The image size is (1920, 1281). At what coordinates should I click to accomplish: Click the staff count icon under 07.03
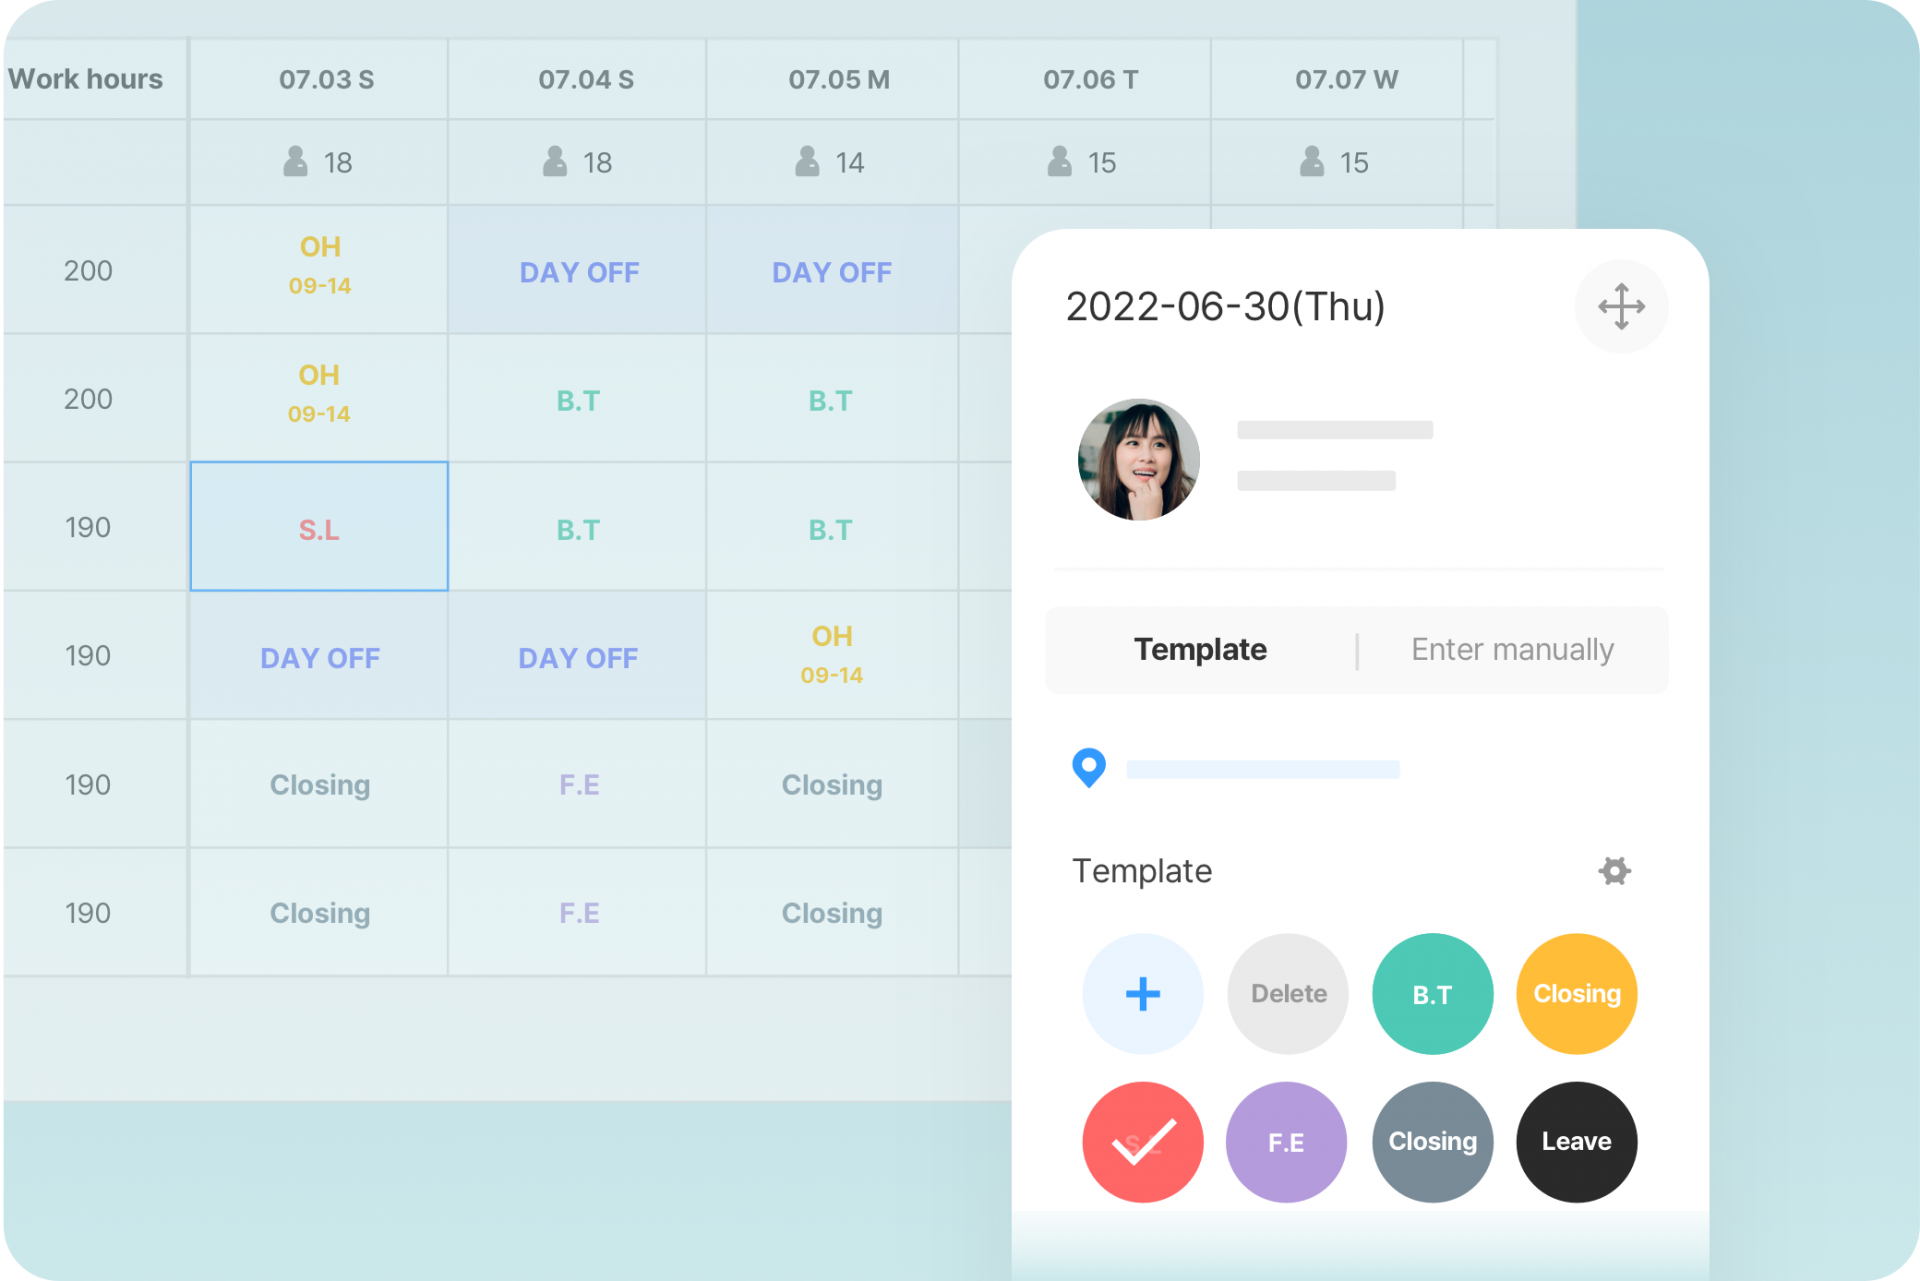pyautogui.click(x=295, y=161)
